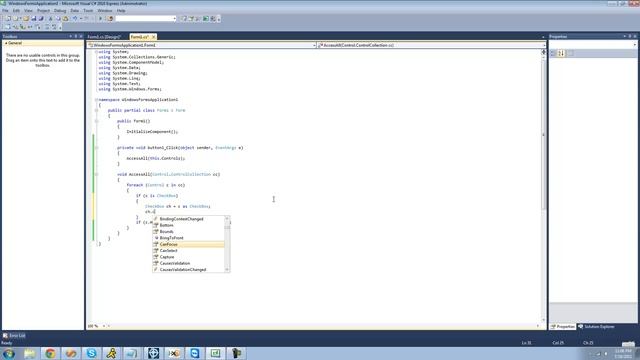Click the Toolbox panel auto-hide pin

(x=76, y=36)
